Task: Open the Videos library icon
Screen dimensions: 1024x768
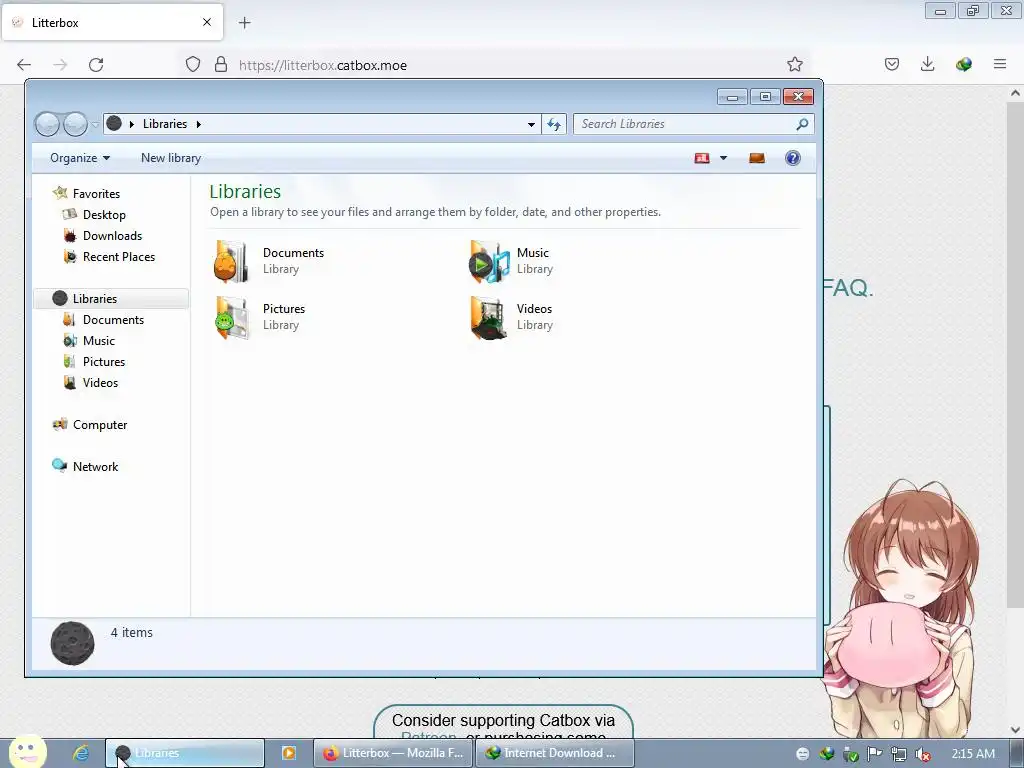Action: pos(488,317)
